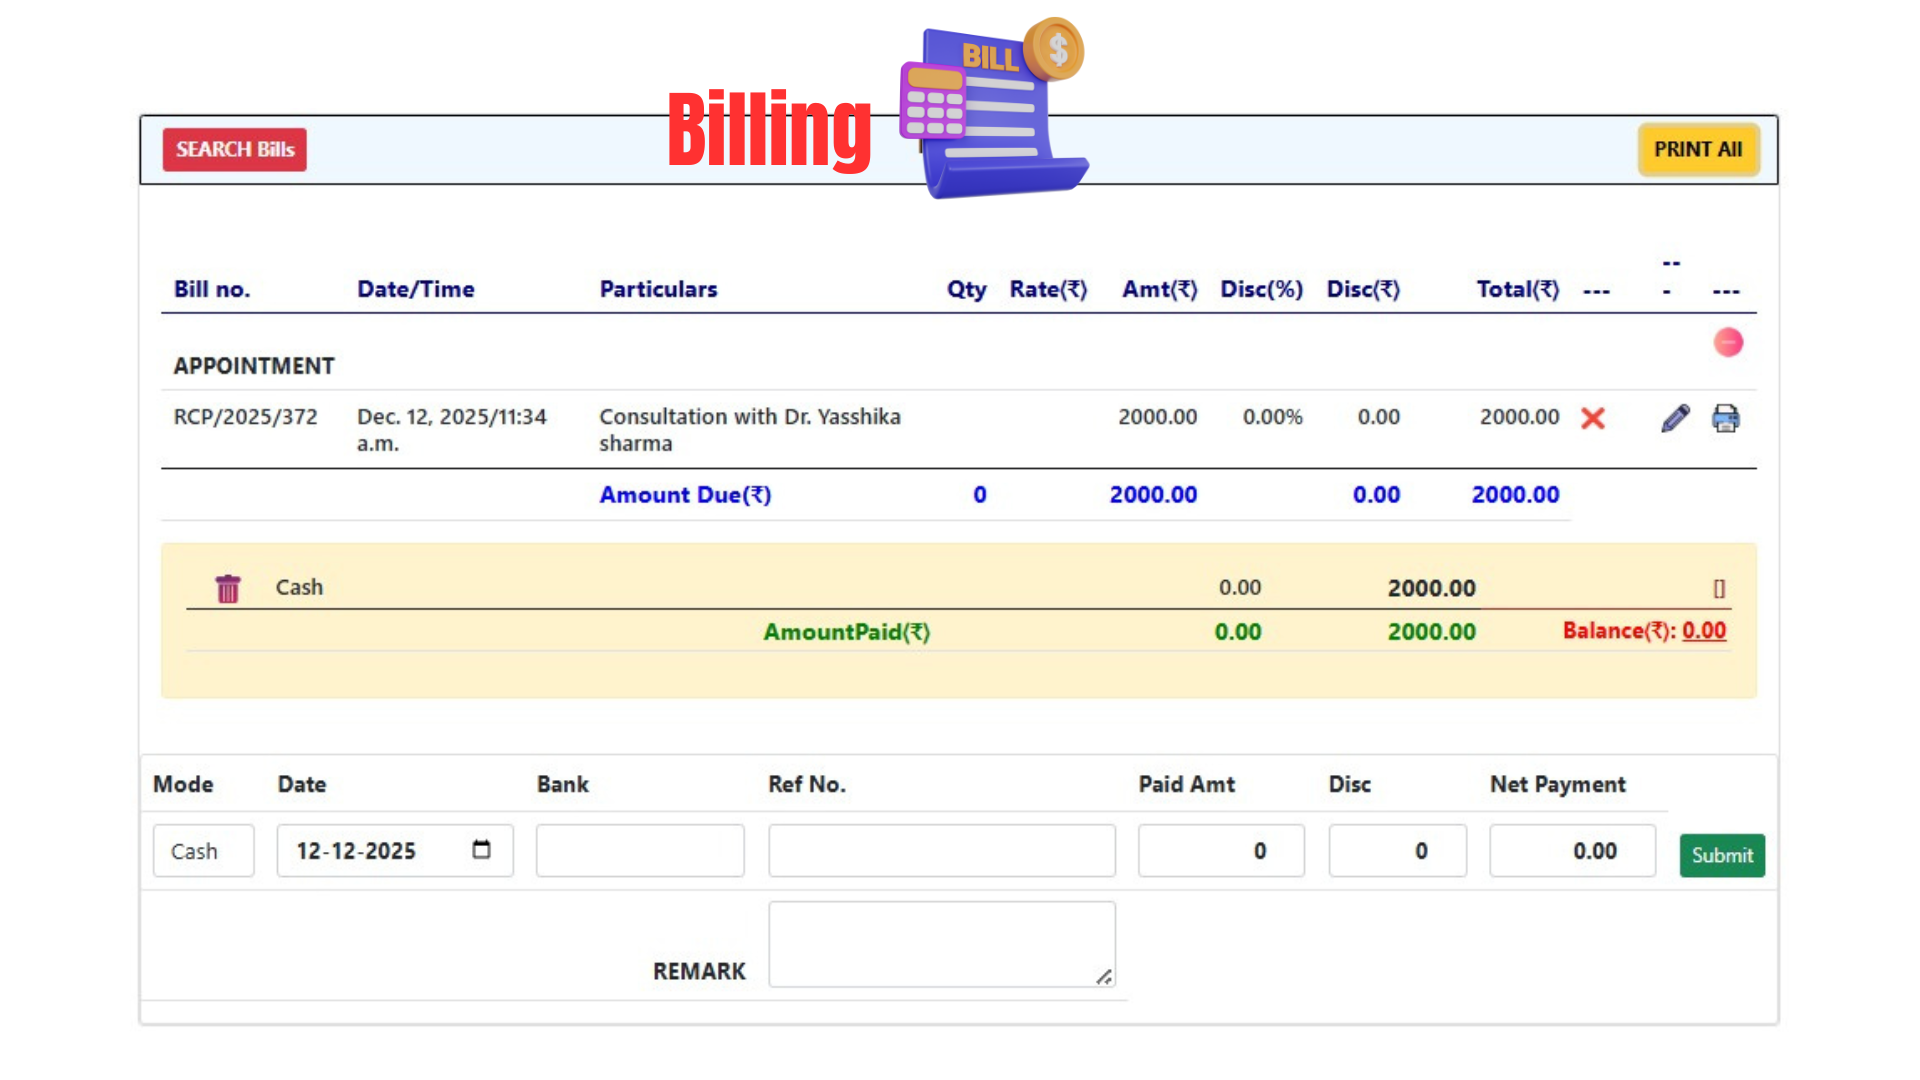Viewport: 1920px width, 1080px height.
Task: Click the Ref No. text field
Action: coord(941,851)
